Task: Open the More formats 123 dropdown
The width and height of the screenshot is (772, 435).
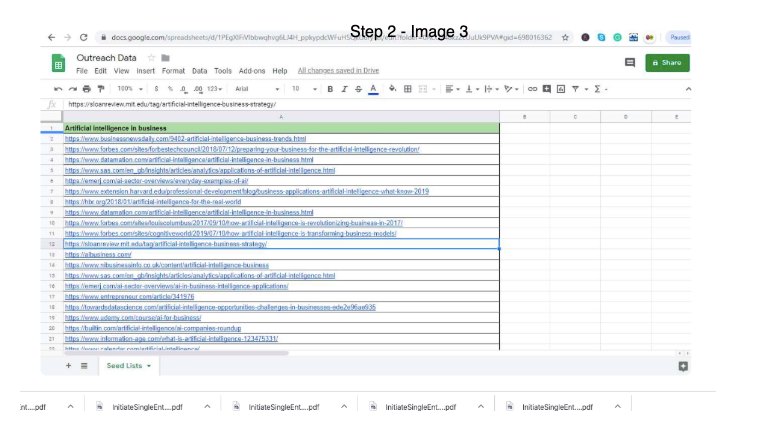Action: coord(214,89)
